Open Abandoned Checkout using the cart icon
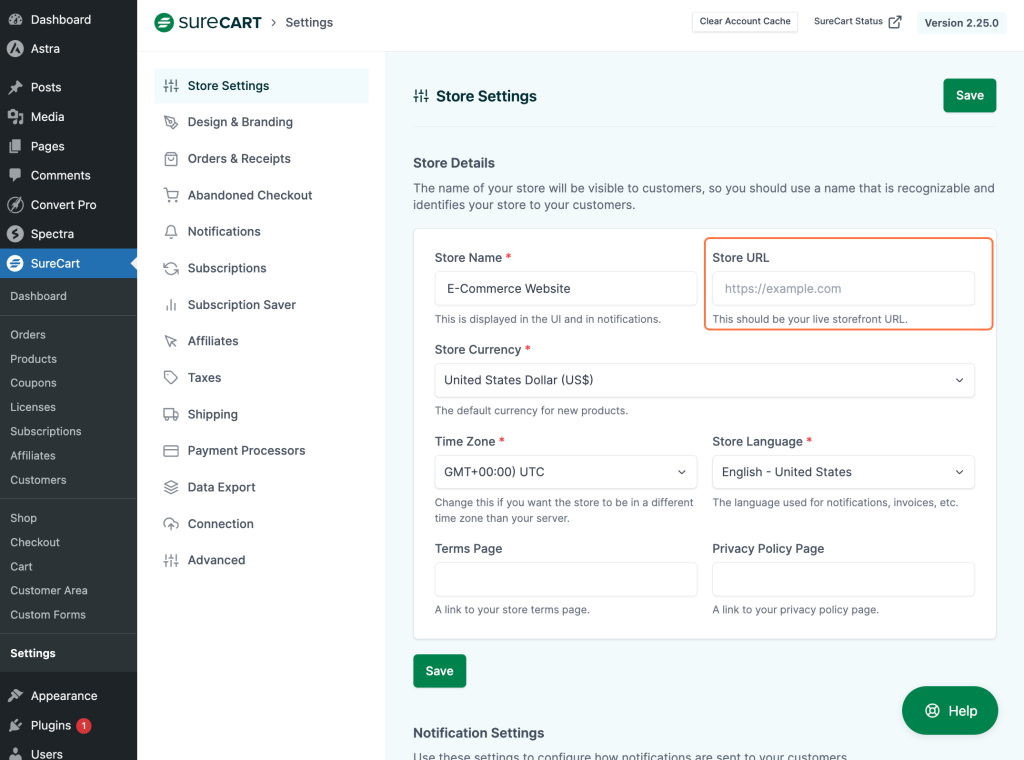This screenshot has height=760, width=1024. (x=170, y=195)
